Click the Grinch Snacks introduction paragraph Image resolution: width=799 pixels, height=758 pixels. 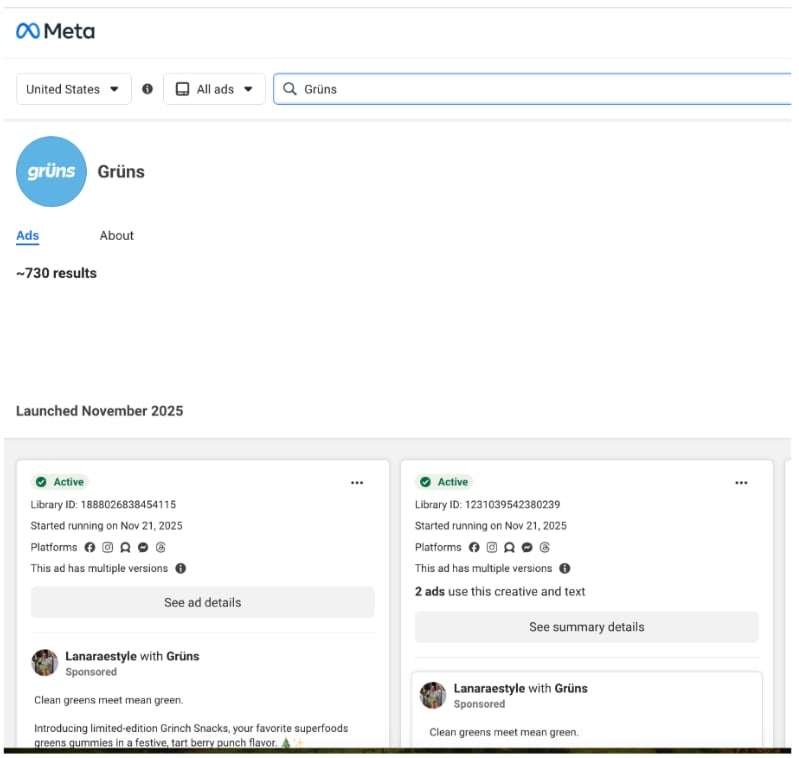[x=191, y=735]
